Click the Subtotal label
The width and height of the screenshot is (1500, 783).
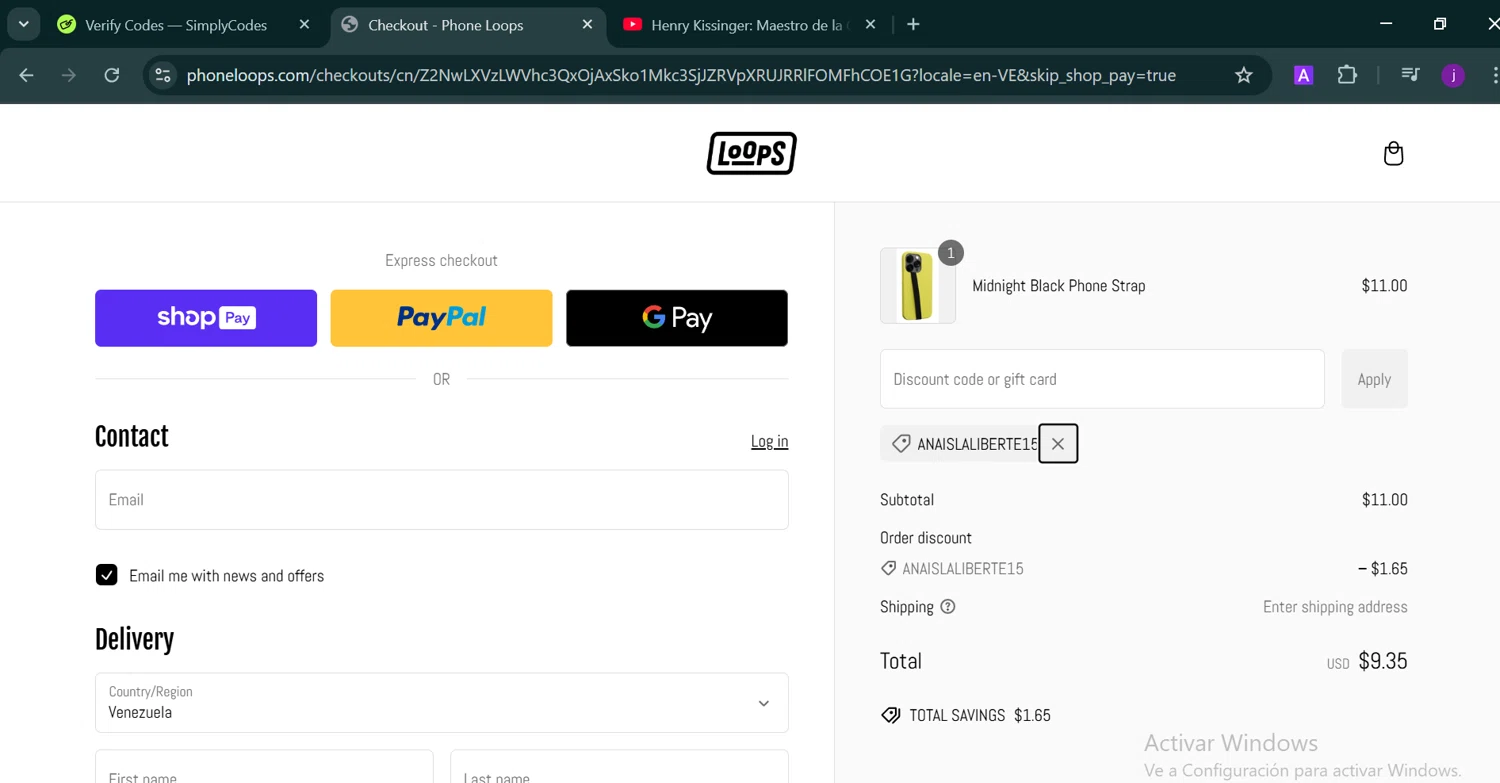click(x=907, y=500)
